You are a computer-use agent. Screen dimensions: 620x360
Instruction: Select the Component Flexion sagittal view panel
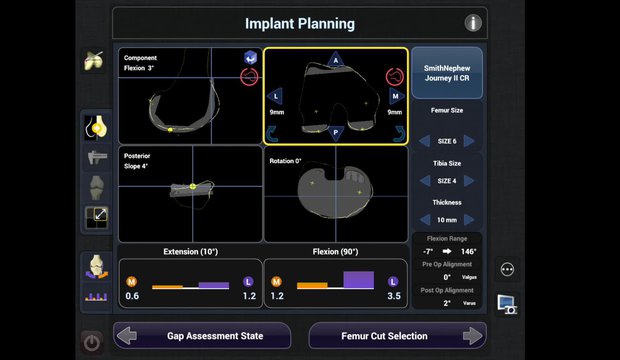click(x=190, y=96)
